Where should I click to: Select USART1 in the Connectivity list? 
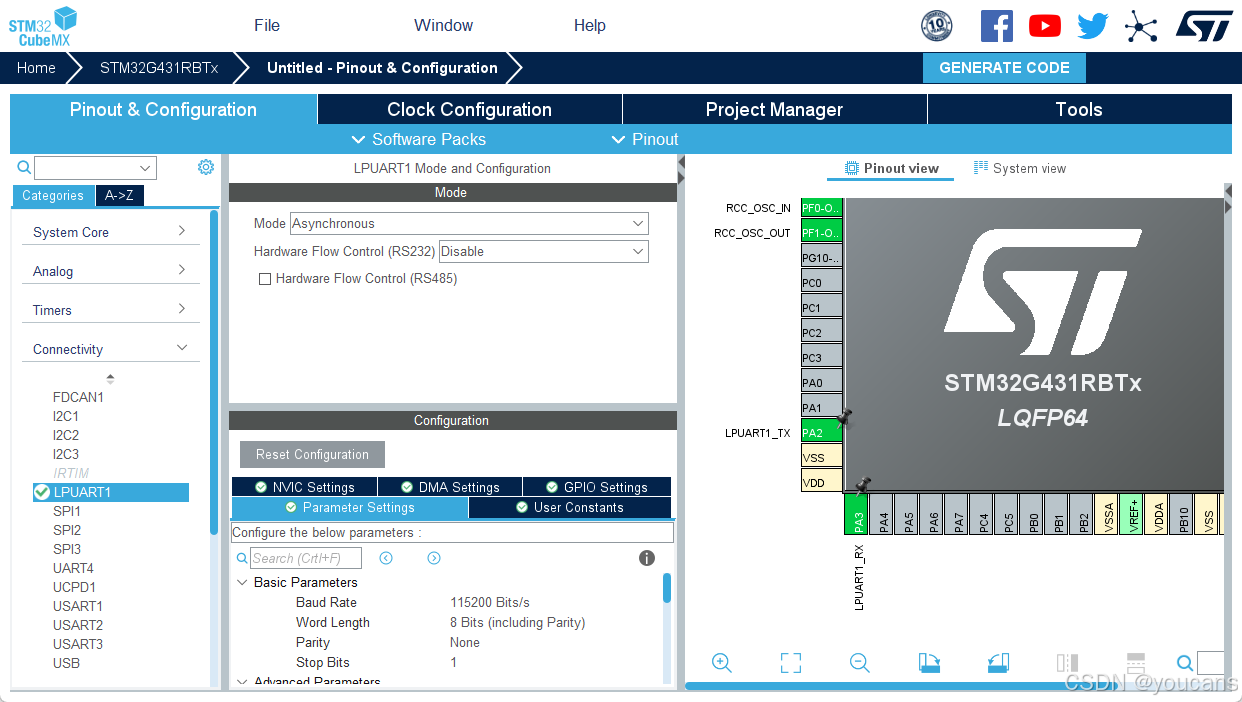tap(78, 606)
